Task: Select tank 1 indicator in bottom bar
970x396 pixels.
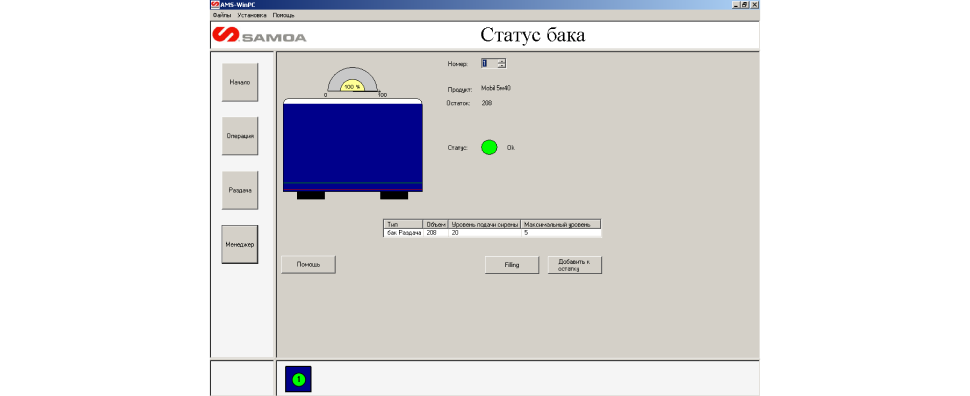Action: (298, 379)
